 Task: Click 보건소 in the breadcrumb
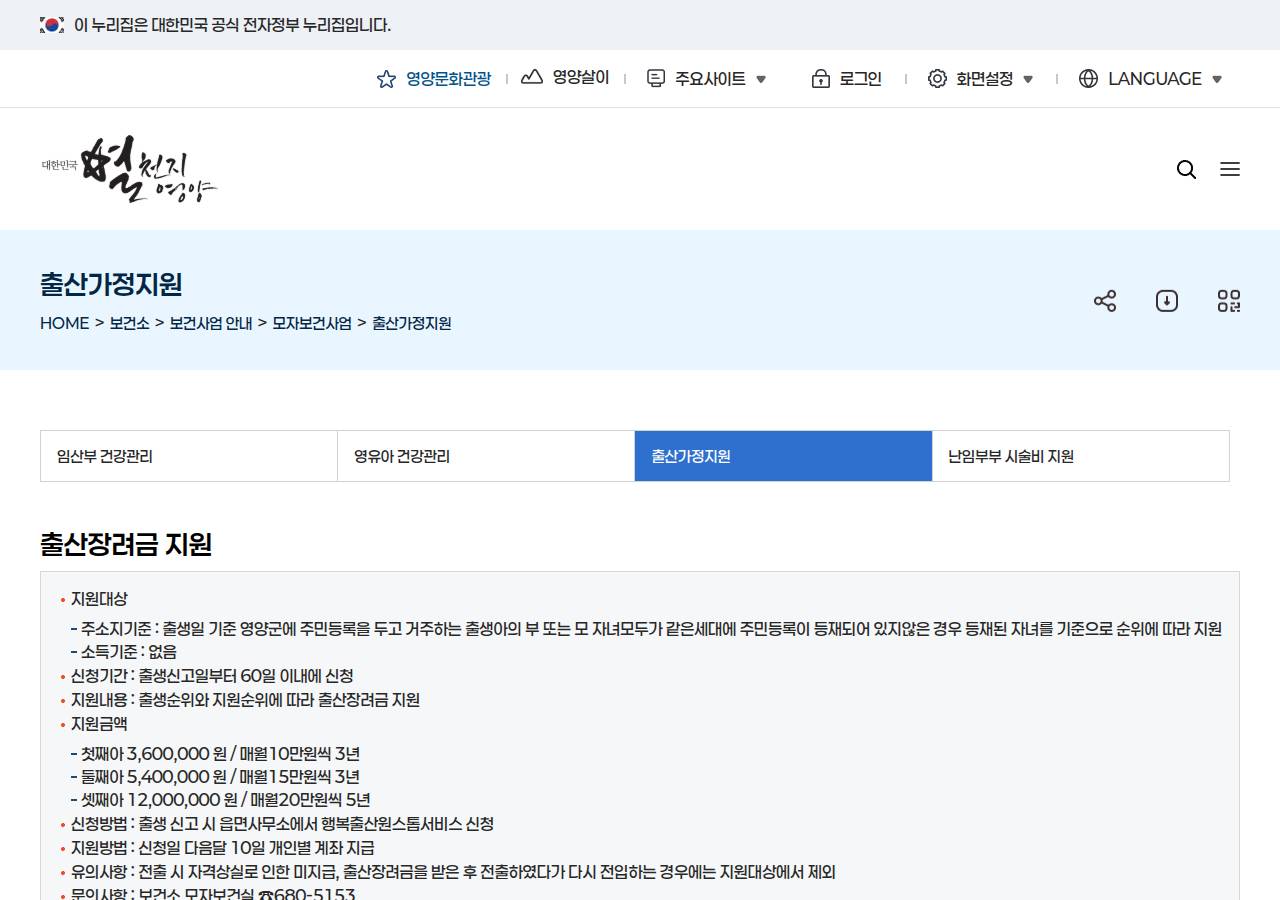point(130,323)
